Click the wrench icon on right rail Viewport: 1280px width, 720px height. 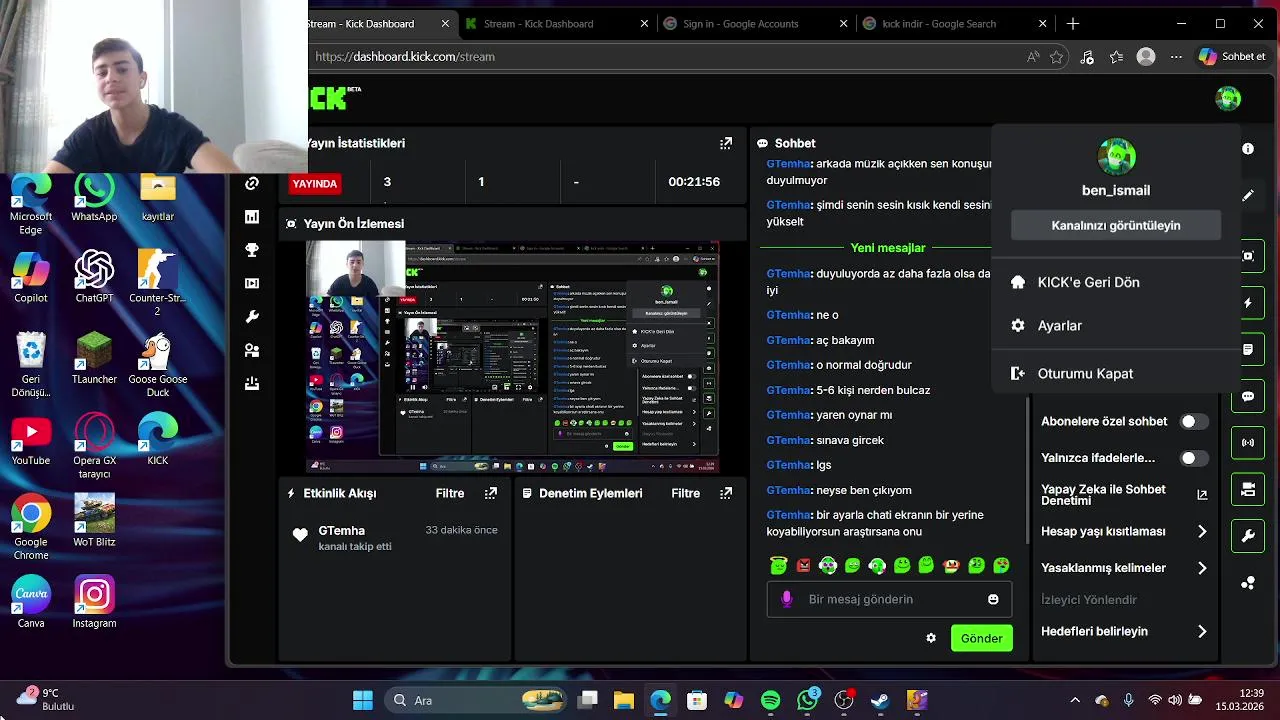(x=1248, y=536)
